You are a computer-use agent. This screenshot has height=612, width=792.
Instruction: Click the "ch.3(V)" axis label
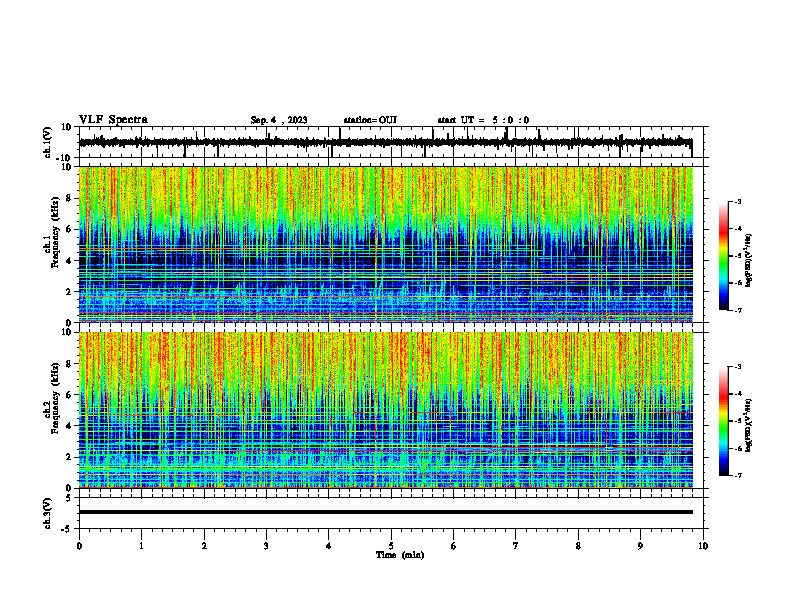tap(48, 514)
